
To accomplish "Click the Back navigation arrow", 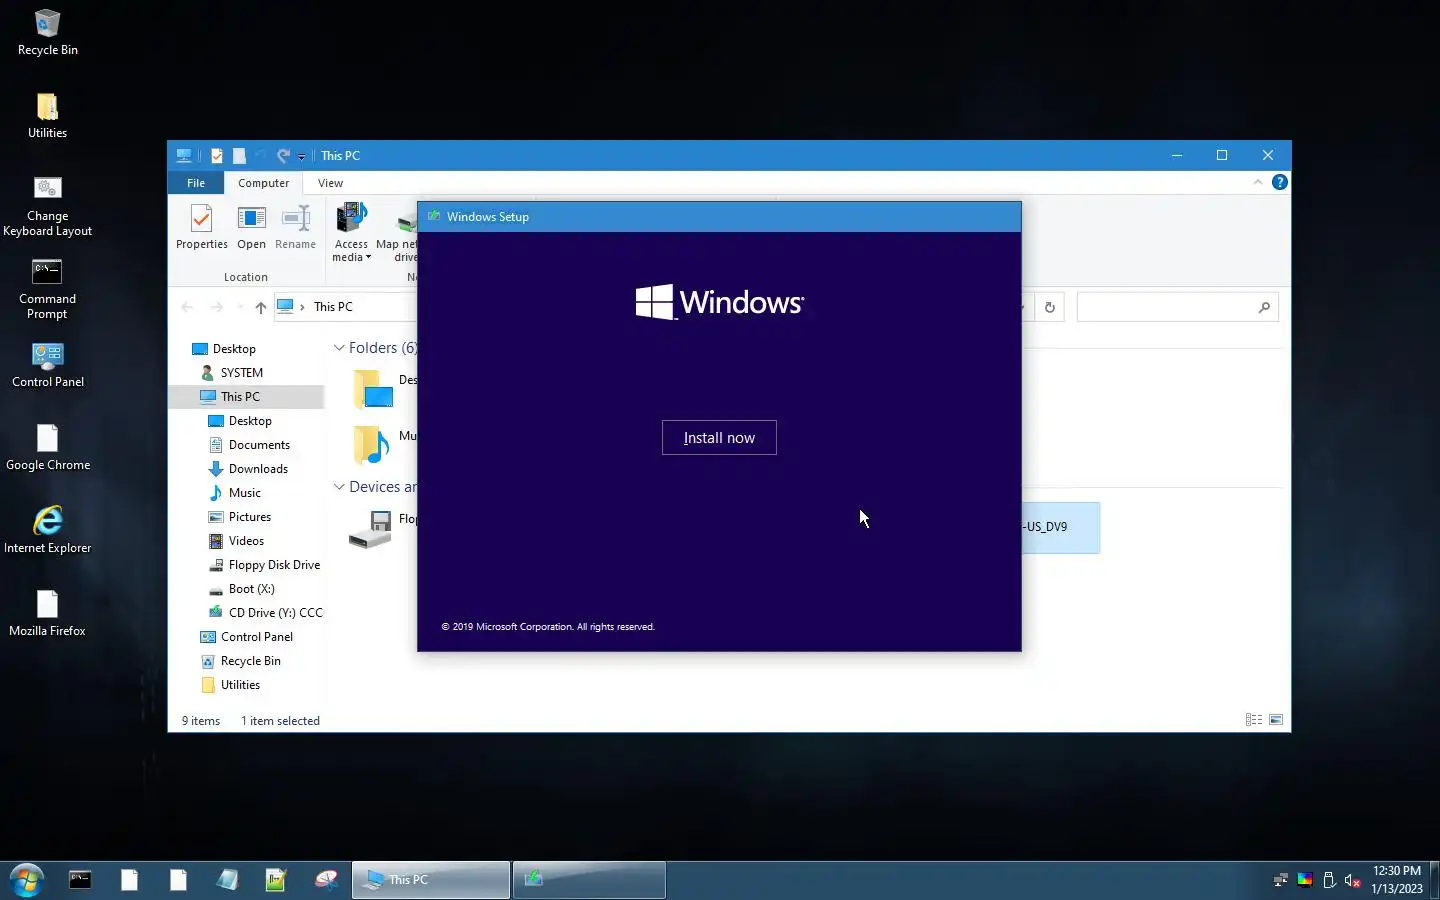I will click(187, 307).
